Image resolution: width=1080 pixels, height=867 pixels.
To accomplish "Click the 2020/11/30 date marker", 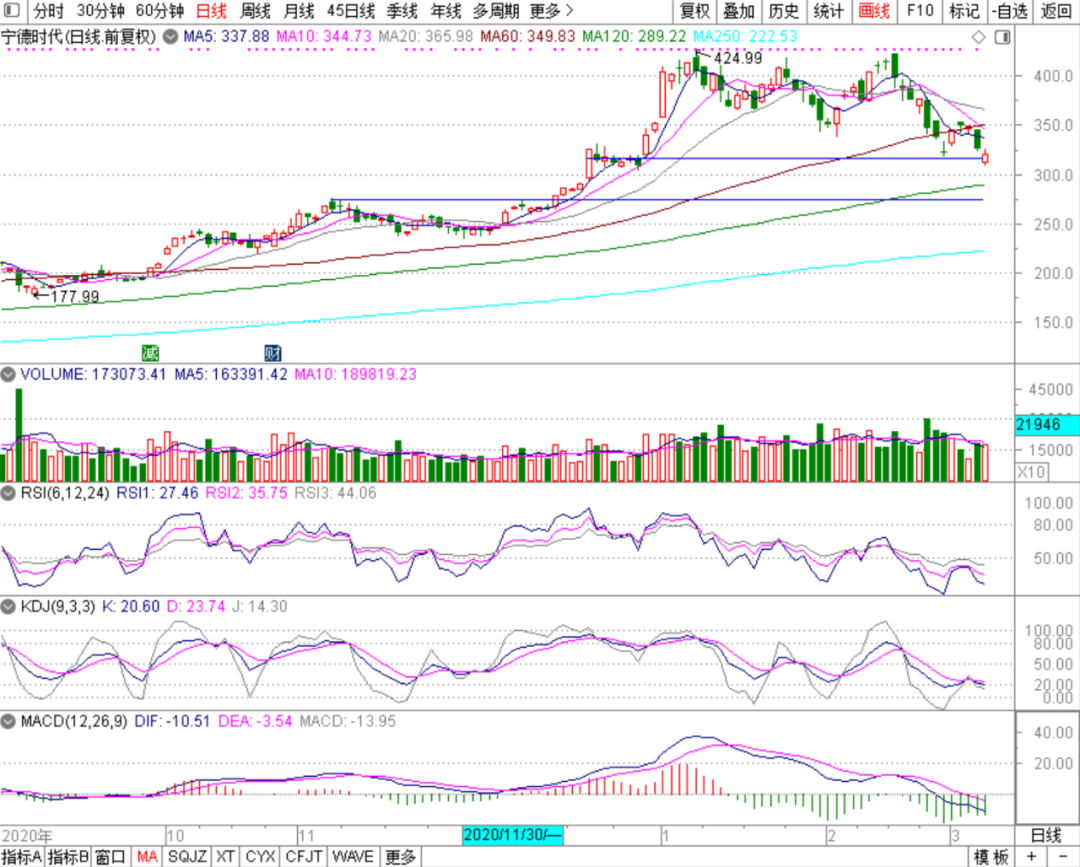I will pyautogui.click(x=513, y=835).
